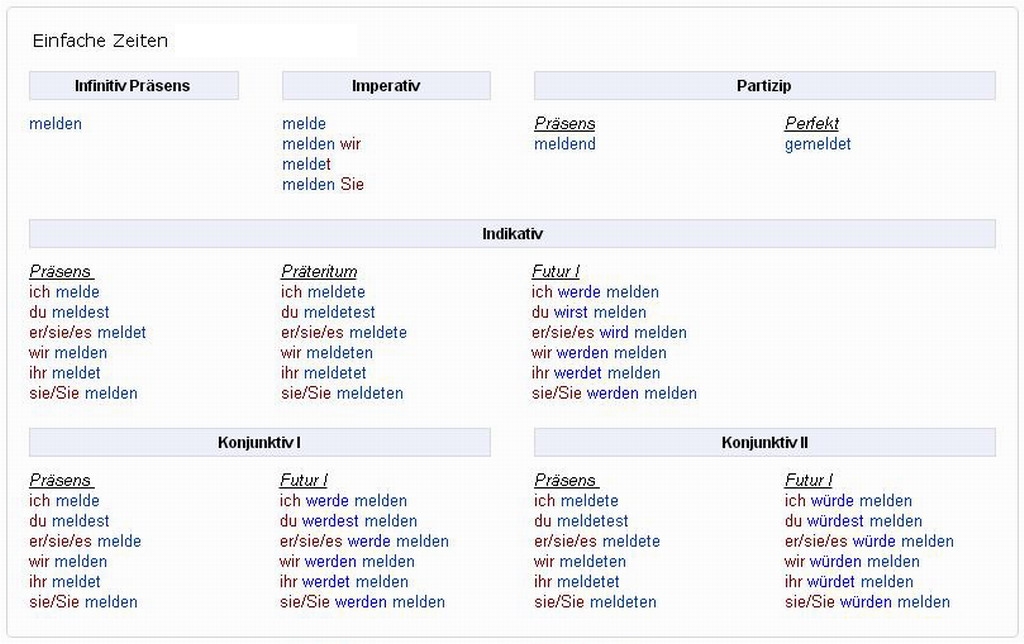This screenshot has width=1024, height=644.
Task: Click the 'Konjunktiv I' section header
Action: click(x=259, y=442)
